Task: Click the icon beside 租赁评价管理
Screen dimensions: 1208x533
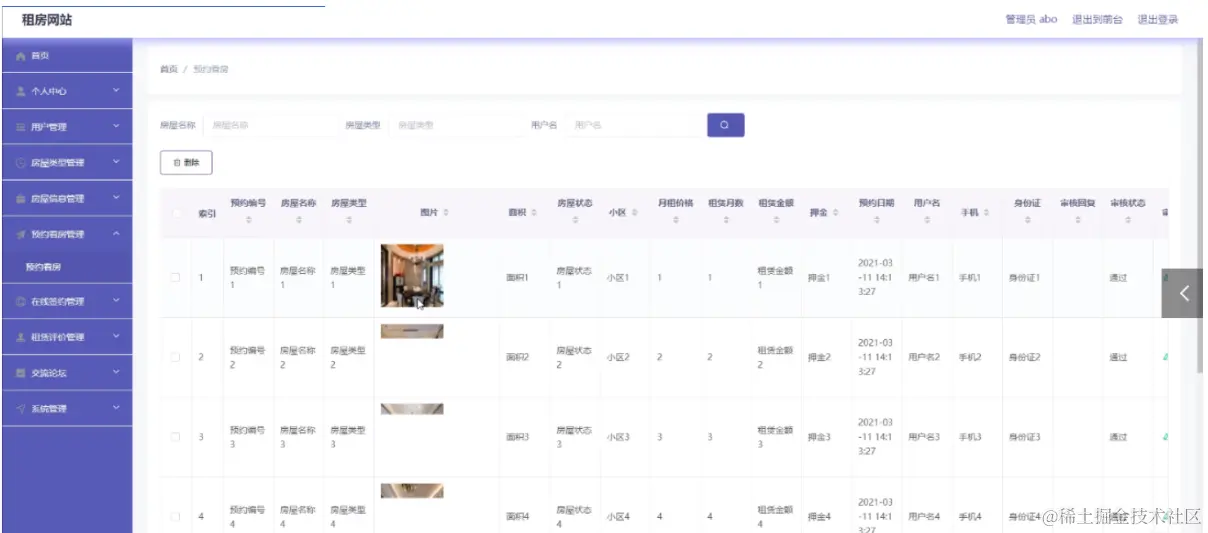Action: [x=21, y=337]
